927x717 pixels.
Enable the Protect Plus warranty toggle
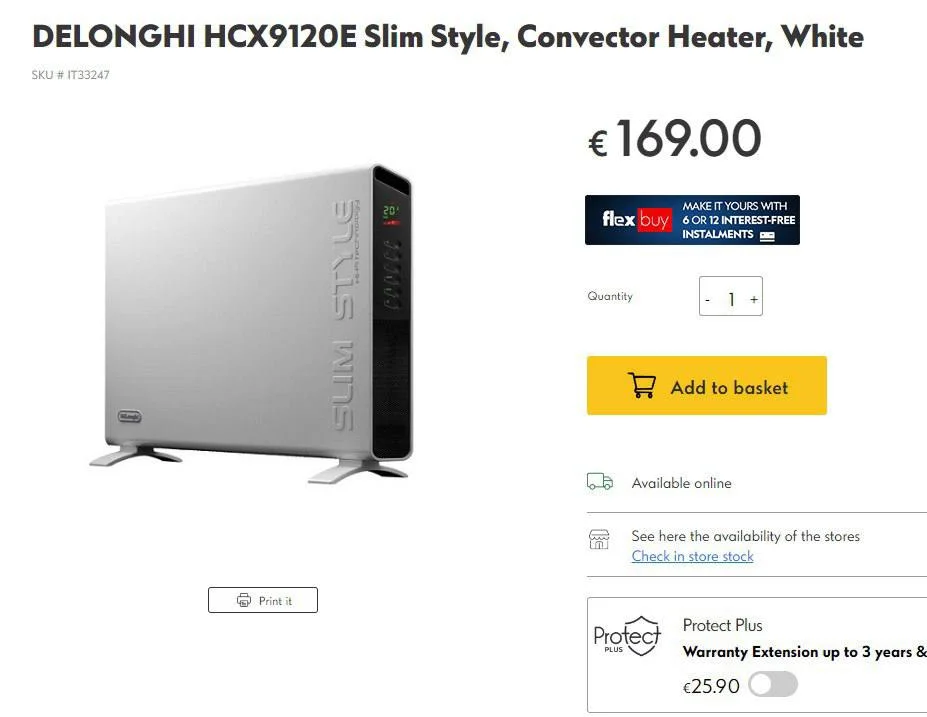773,684
